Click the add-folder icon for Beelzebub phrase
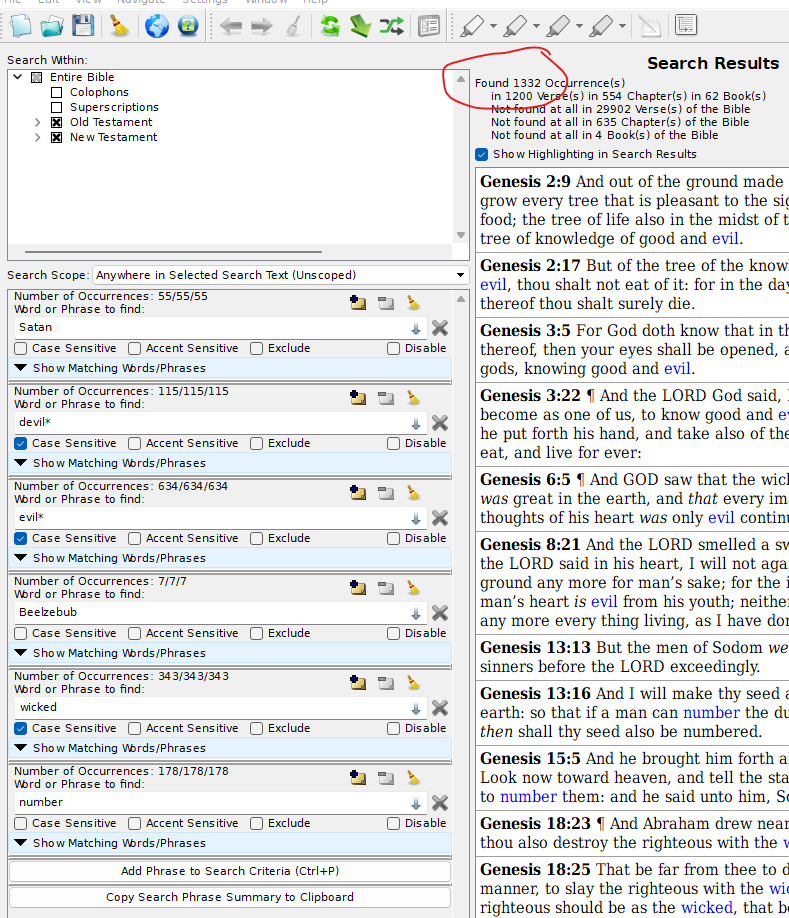This screenshot has width=789, height=918. click(357, 588)
